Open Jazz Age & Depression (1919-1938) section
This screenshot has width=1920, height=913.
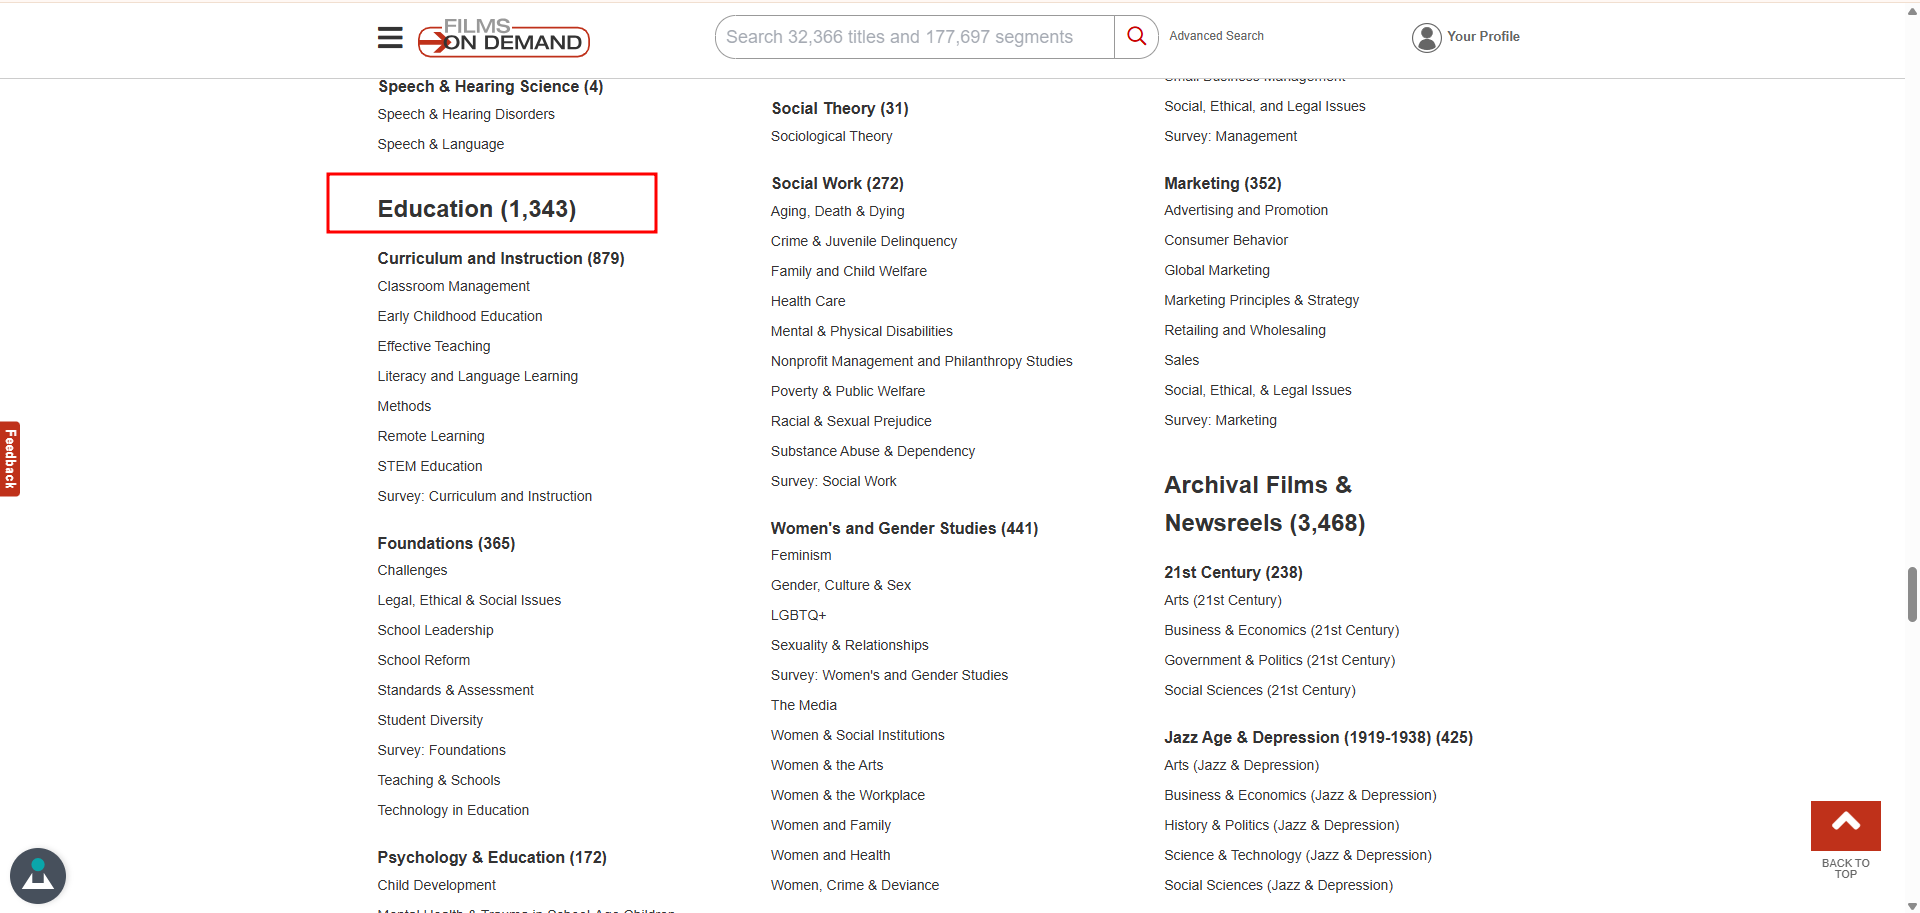coord(1317,737)
